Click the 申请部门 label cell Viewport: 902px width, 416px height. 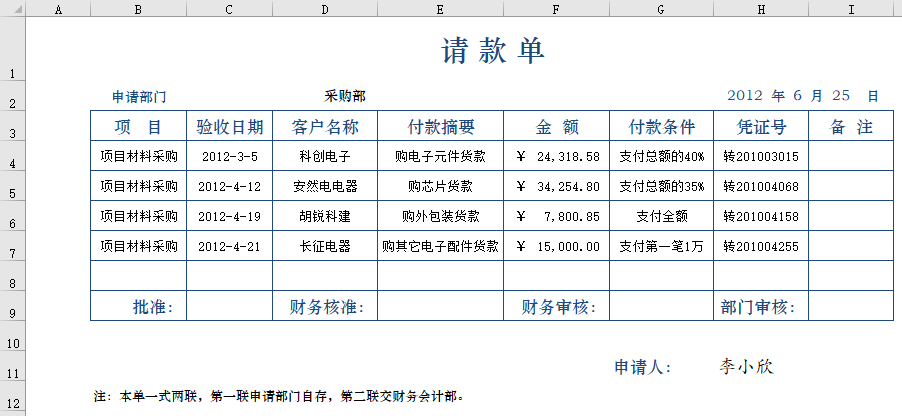coord(139,97)
